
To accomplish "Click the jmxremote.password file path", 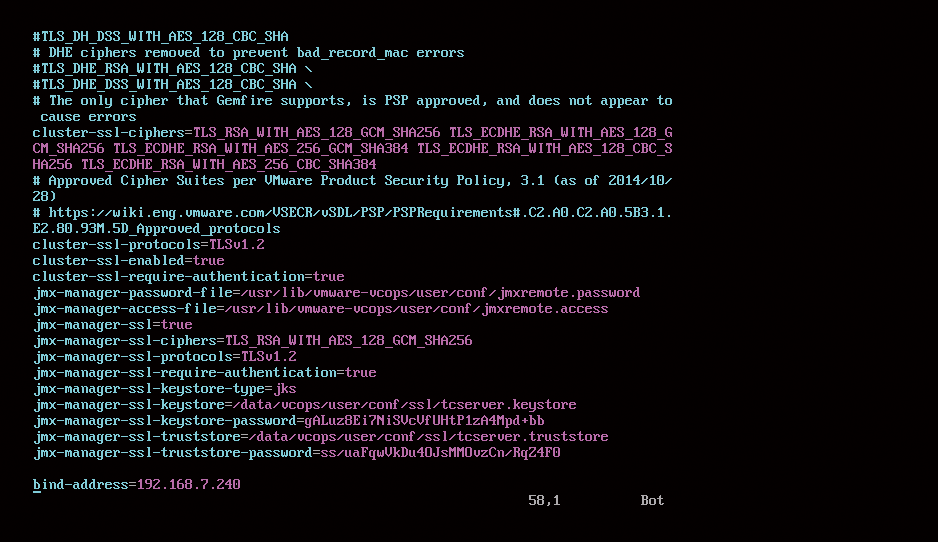I will [440, 293].
